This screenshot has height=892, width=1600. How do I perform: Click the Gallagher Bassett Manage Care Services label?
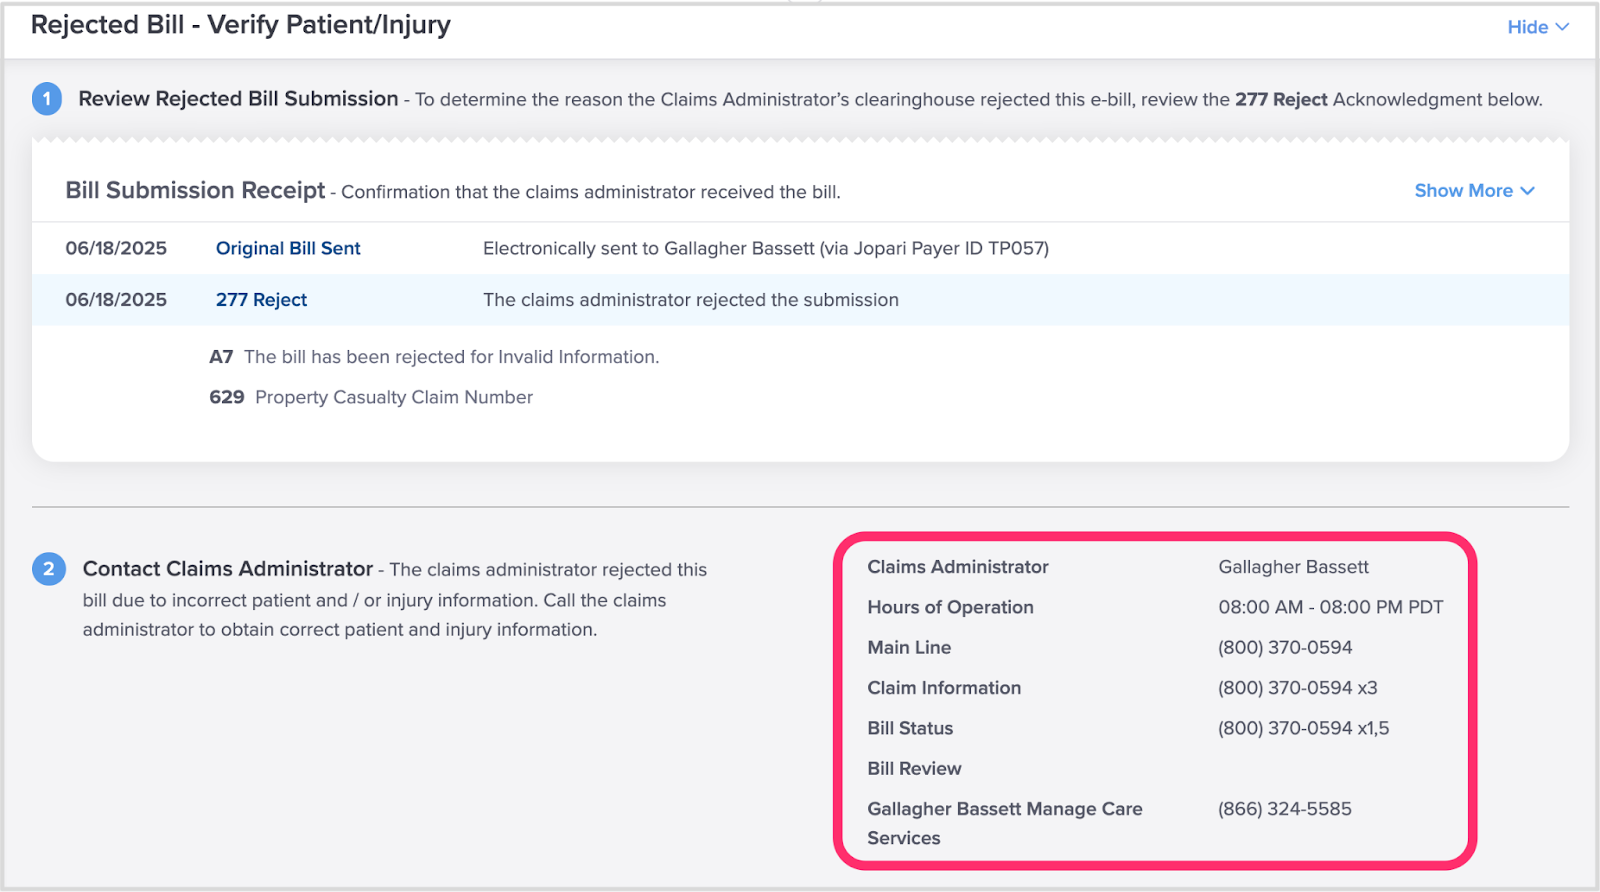point(1005,823)
